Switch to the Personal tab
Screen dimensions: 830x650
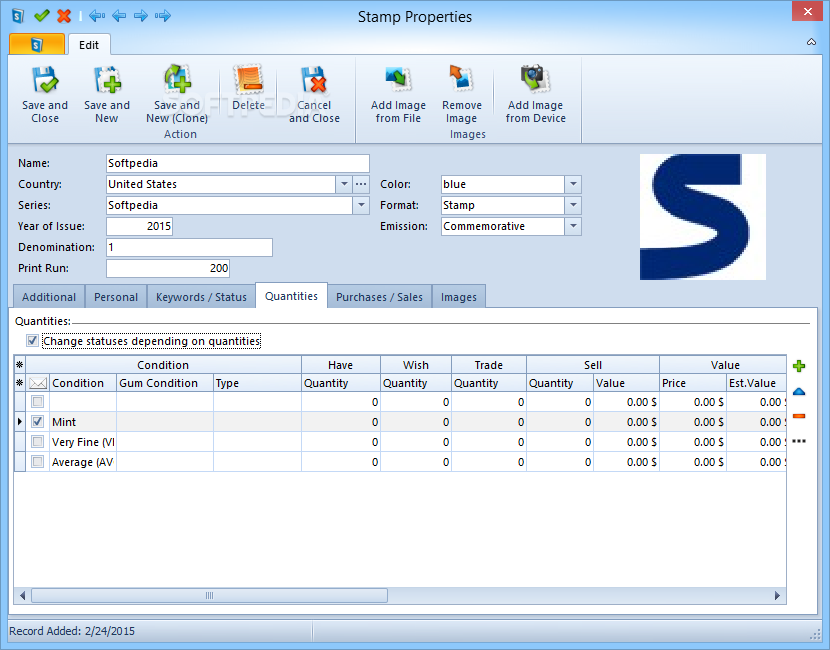pyautogui.click(x=116, y=297)
